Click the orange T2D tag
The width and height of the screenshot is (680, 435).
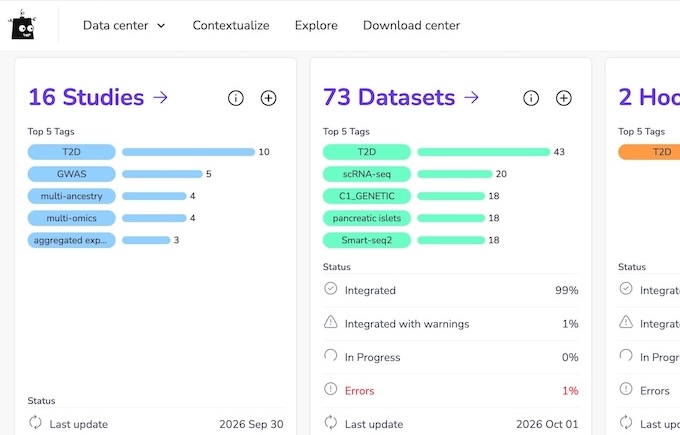(649, 152)
